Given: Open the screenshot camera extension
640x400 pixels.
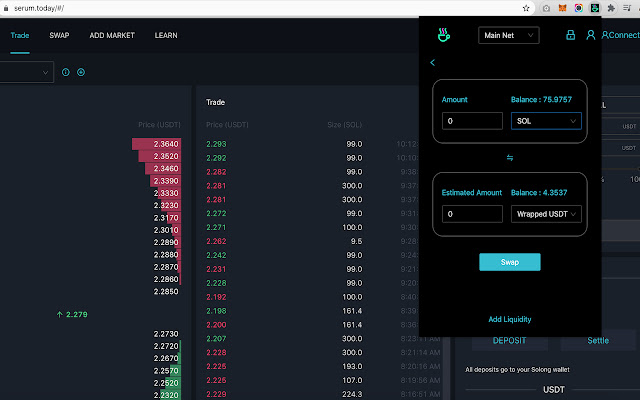Looking at the screenshot, I should [x=546, y=8].
